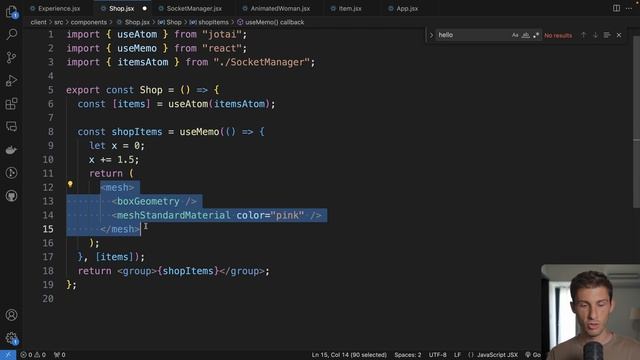Image resolution: width=640 pixels, height=360 pixels.
Task: Click 'useMemo' in the line 2 import
Action: 137,48
